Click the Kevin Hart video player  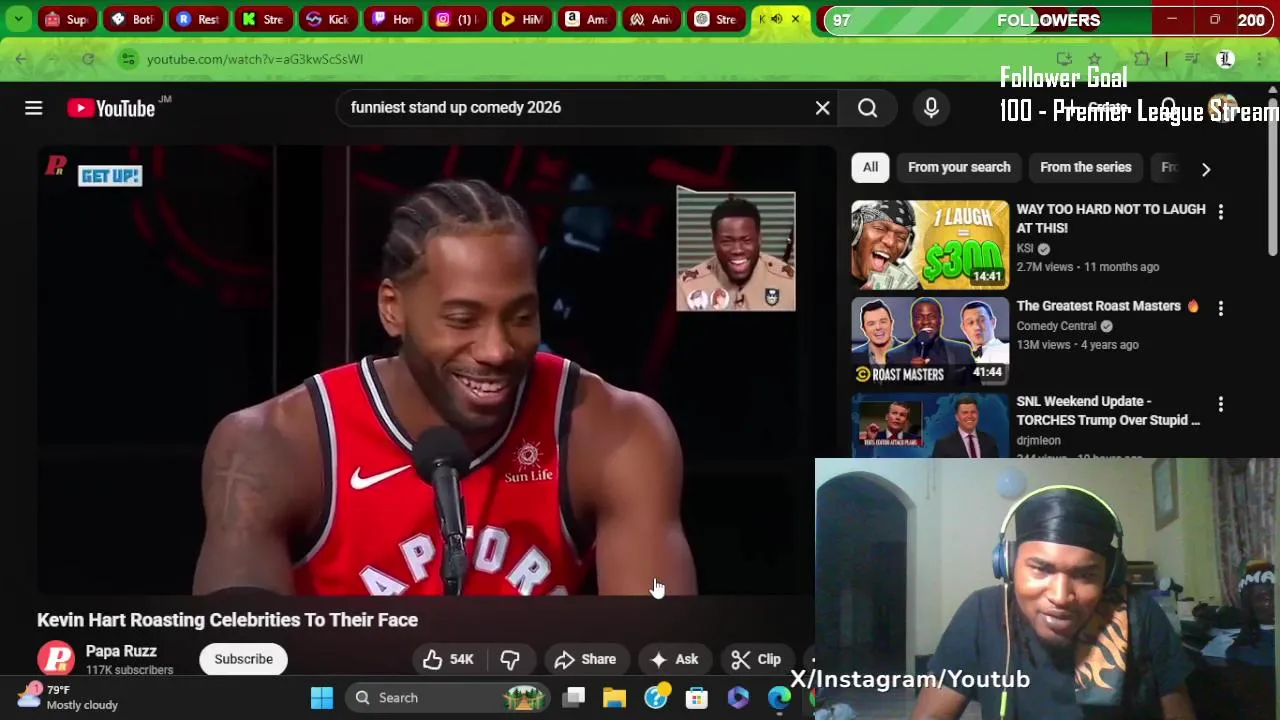click(x=436, y=371)
